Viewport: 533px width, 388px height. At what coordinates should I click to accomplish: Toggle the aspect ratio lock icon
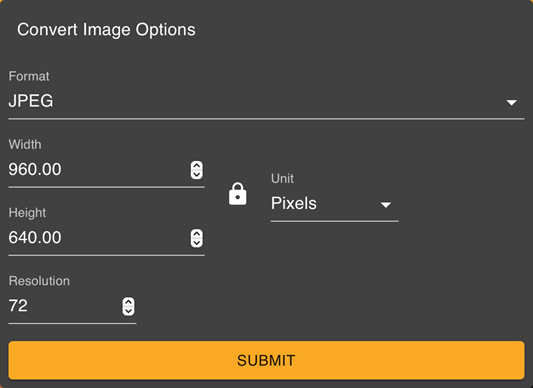coord(238,194)
